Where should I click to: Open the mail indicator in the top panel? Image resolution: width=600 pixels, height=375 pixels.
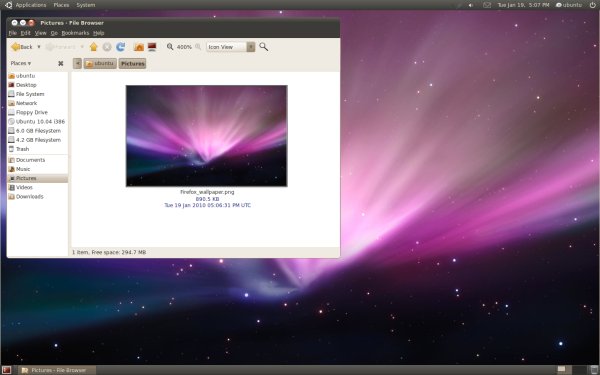(487, 5)
